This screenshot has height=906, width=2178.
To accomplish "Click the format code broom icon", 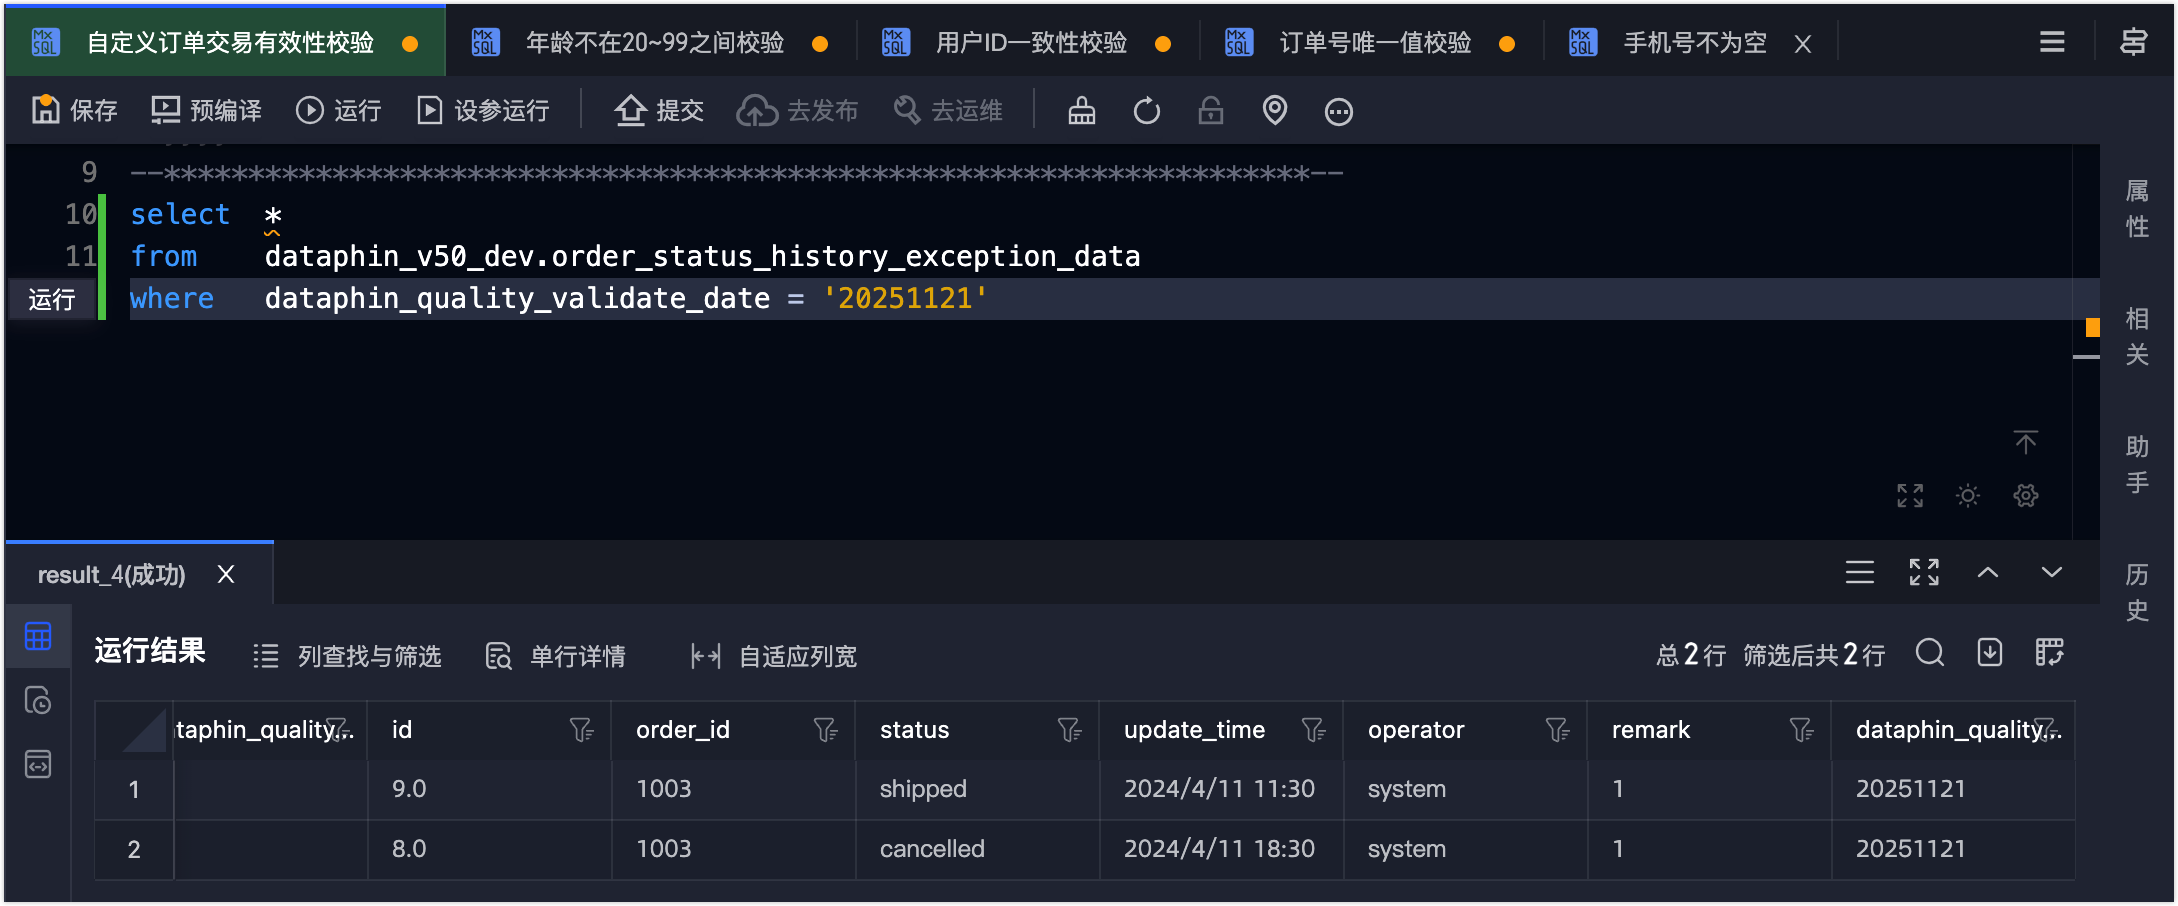I will click(1082, 110).
